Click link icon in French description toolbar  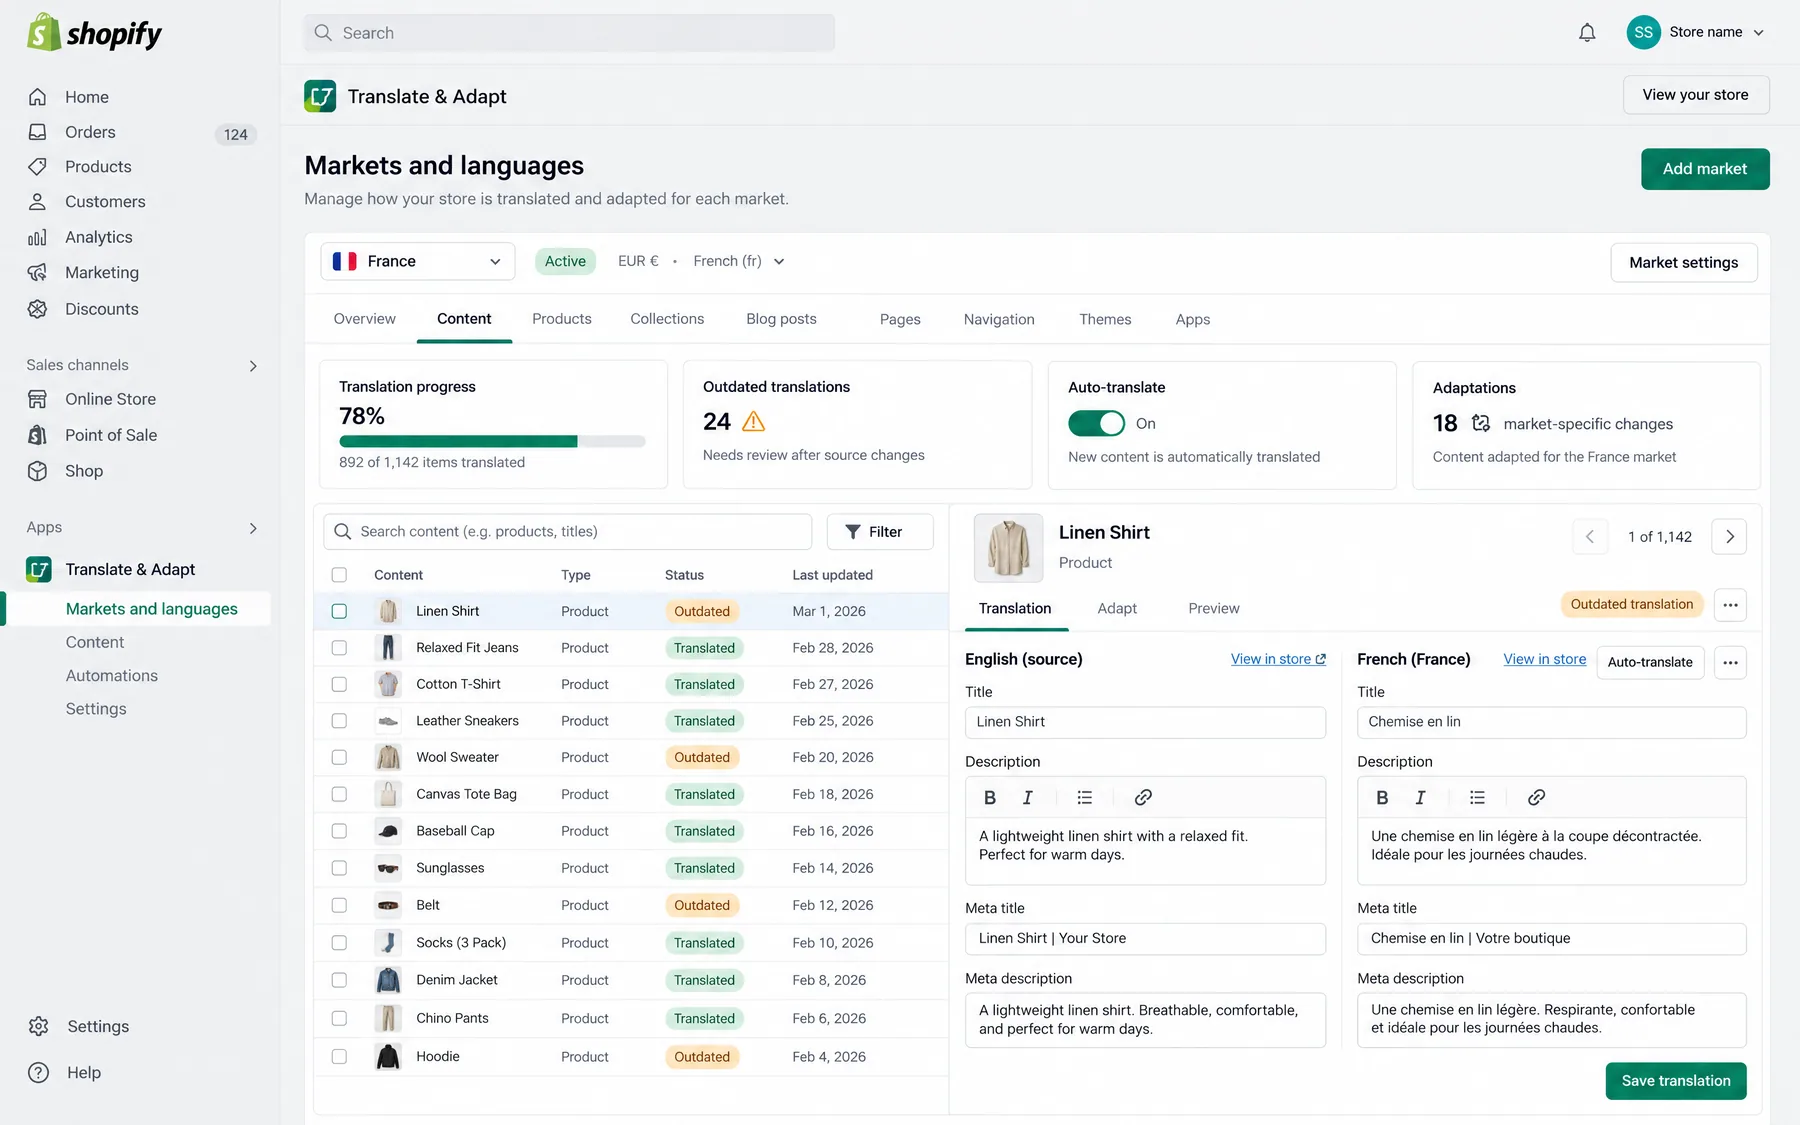1537,797
